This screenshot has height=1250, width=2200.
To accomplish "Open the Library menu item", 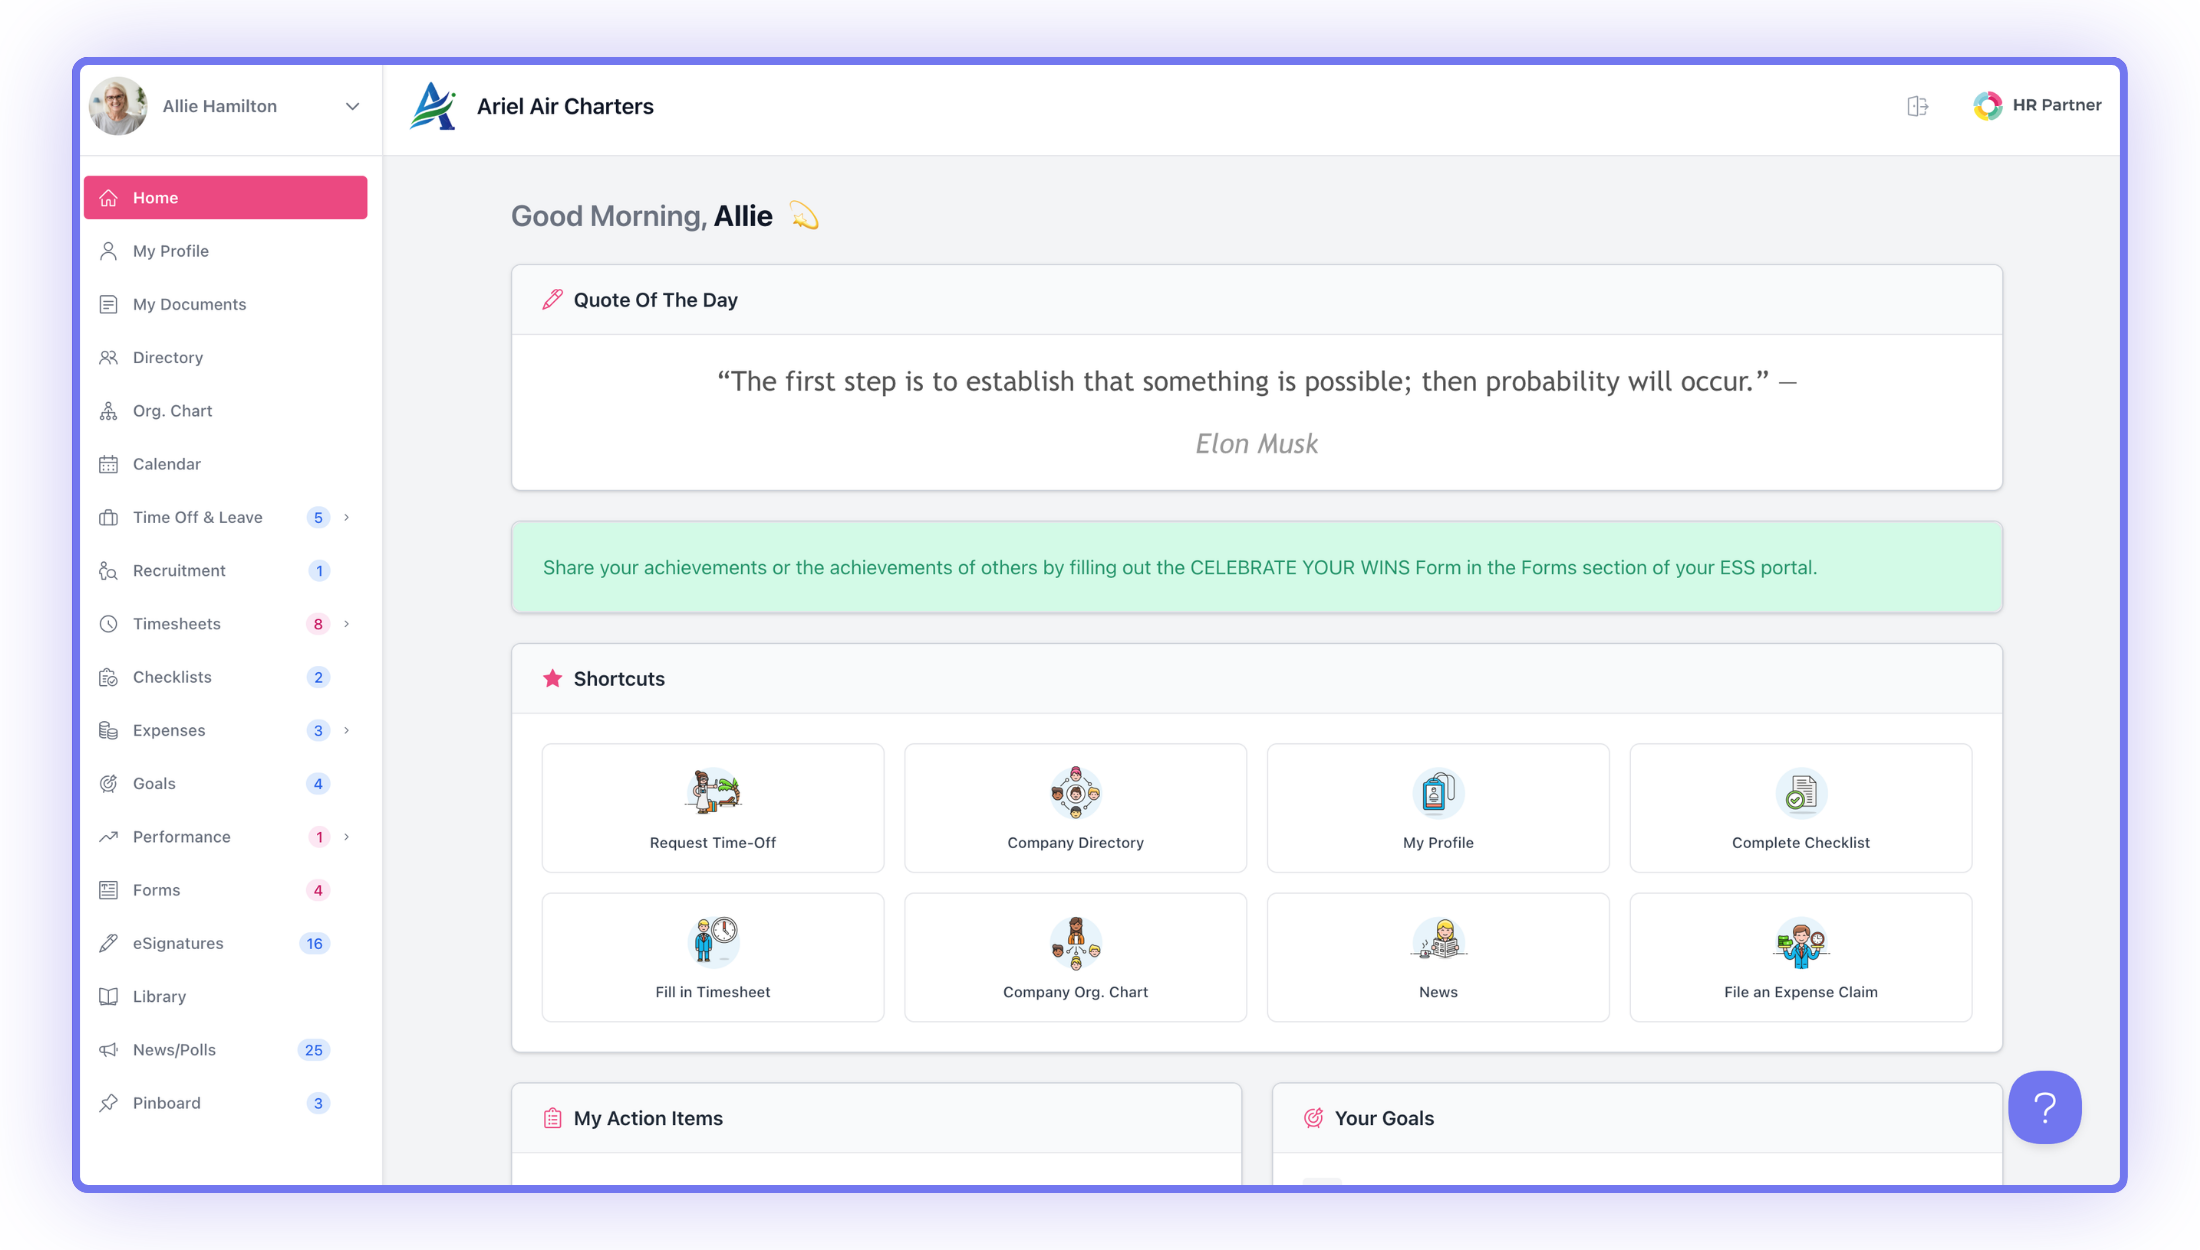I will point(225,996).
